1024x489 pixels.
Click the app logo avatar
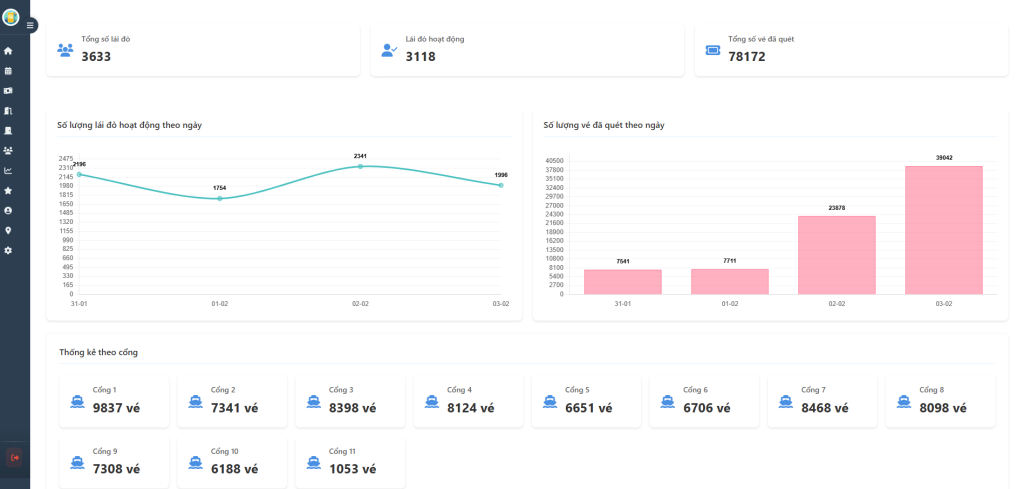(11, 17)
